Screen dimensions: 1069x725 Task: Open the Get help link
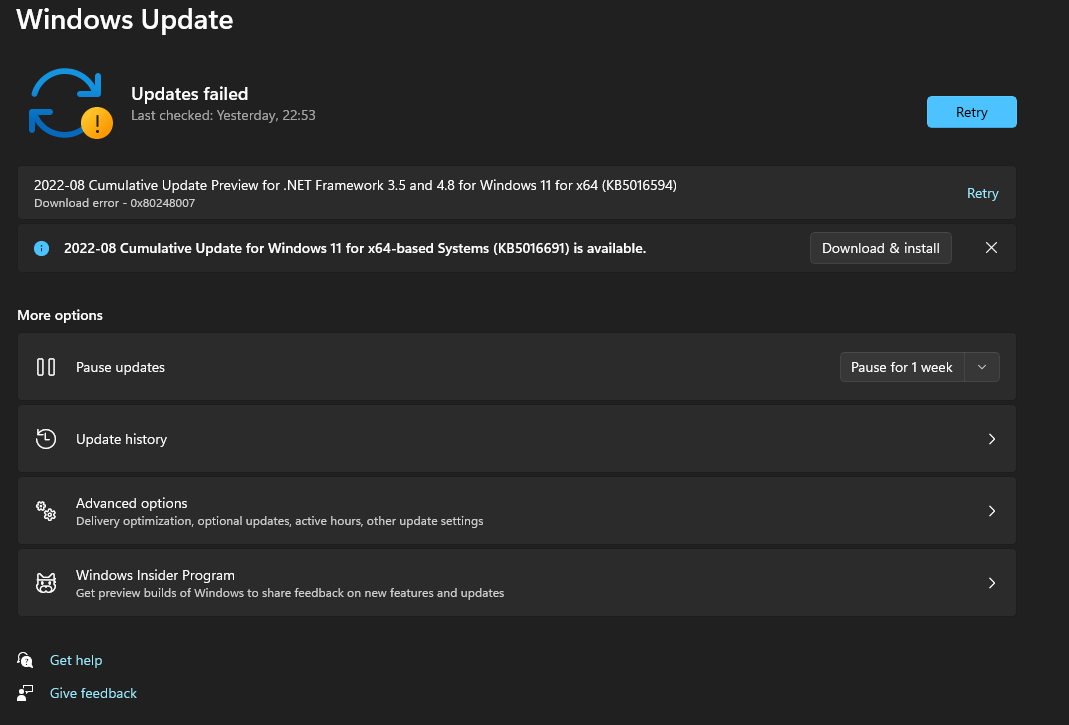tap(76, 660)
